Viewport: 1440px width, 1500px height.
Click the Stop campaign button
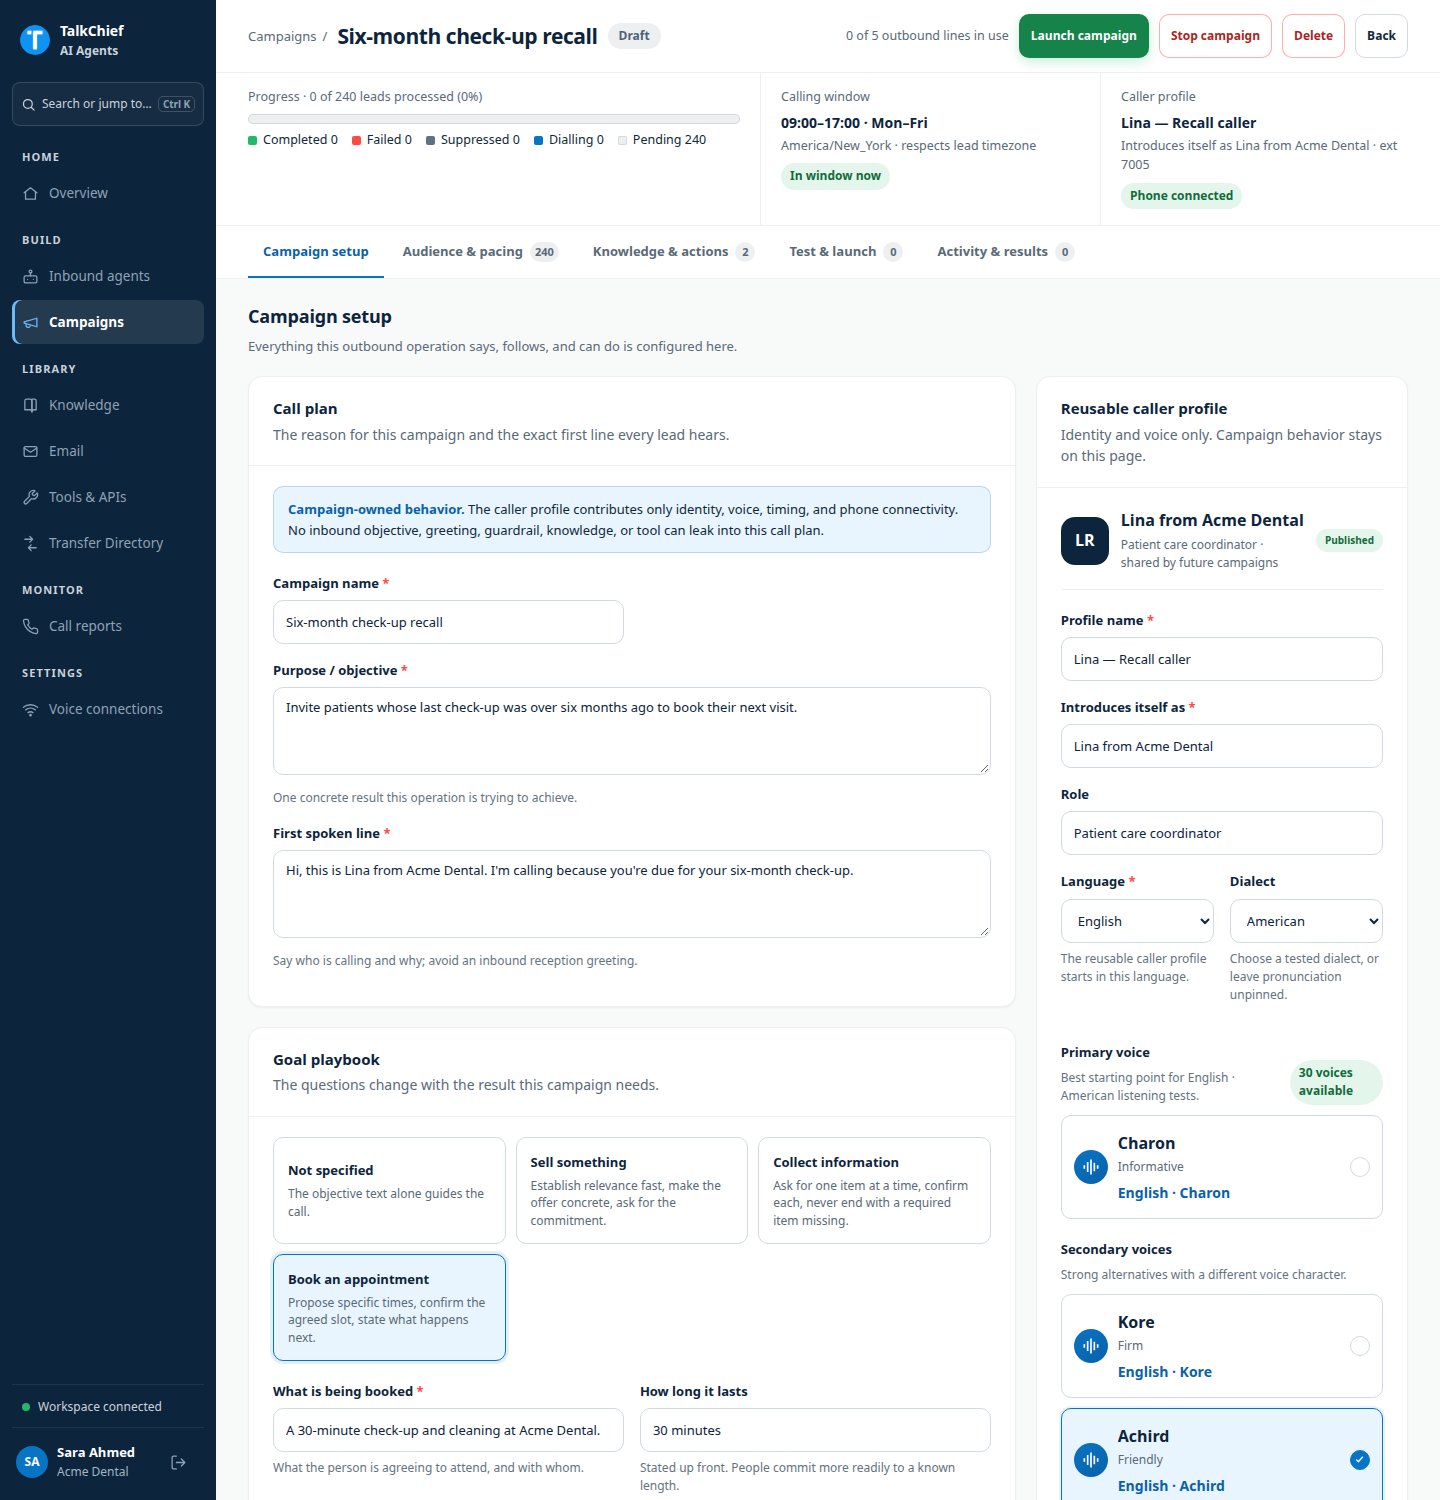pos(1215,36)
